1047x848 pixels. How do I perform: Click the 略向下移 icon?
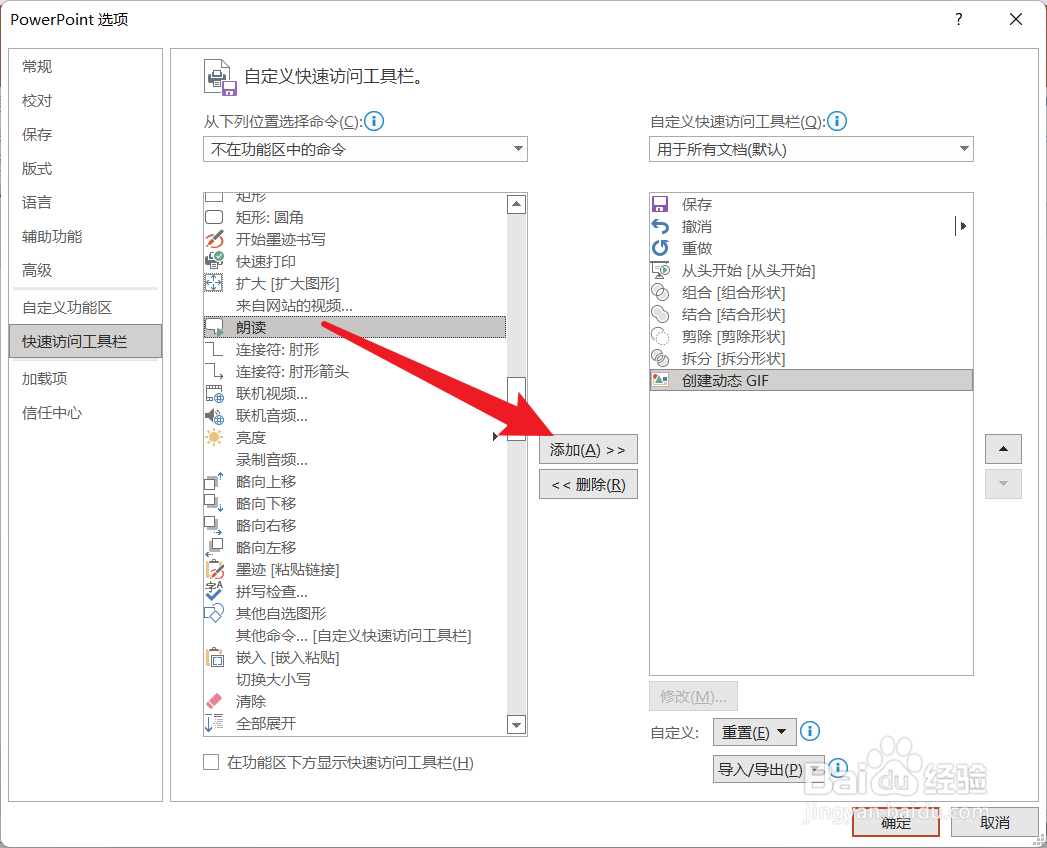[214, 503]
